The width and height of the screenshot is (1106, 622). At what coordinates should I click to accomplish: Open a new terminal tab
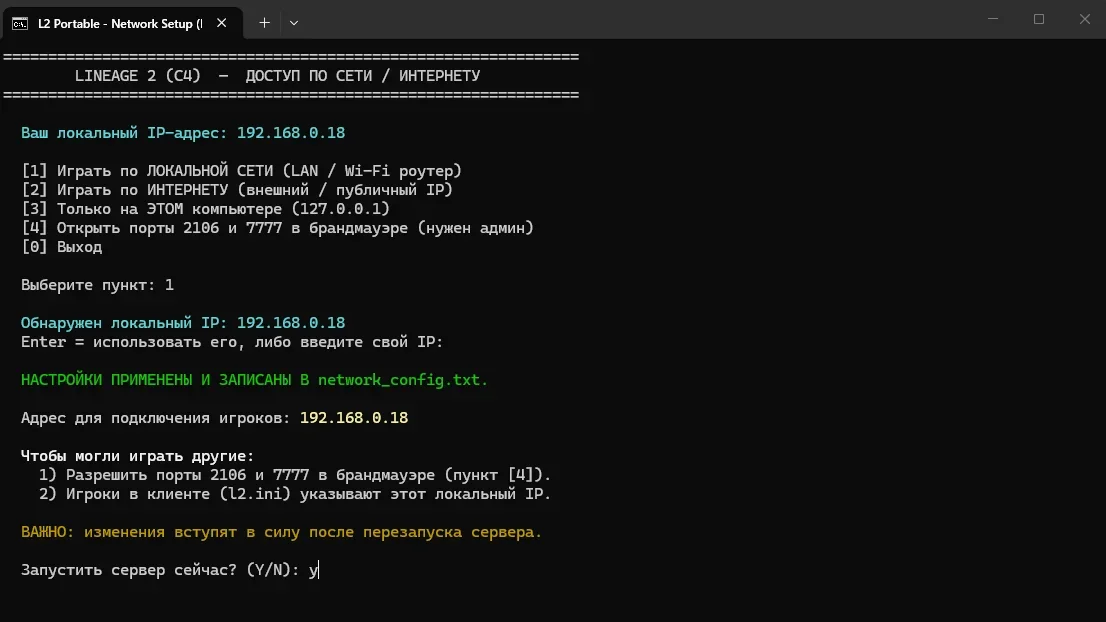tap(265, 23)
